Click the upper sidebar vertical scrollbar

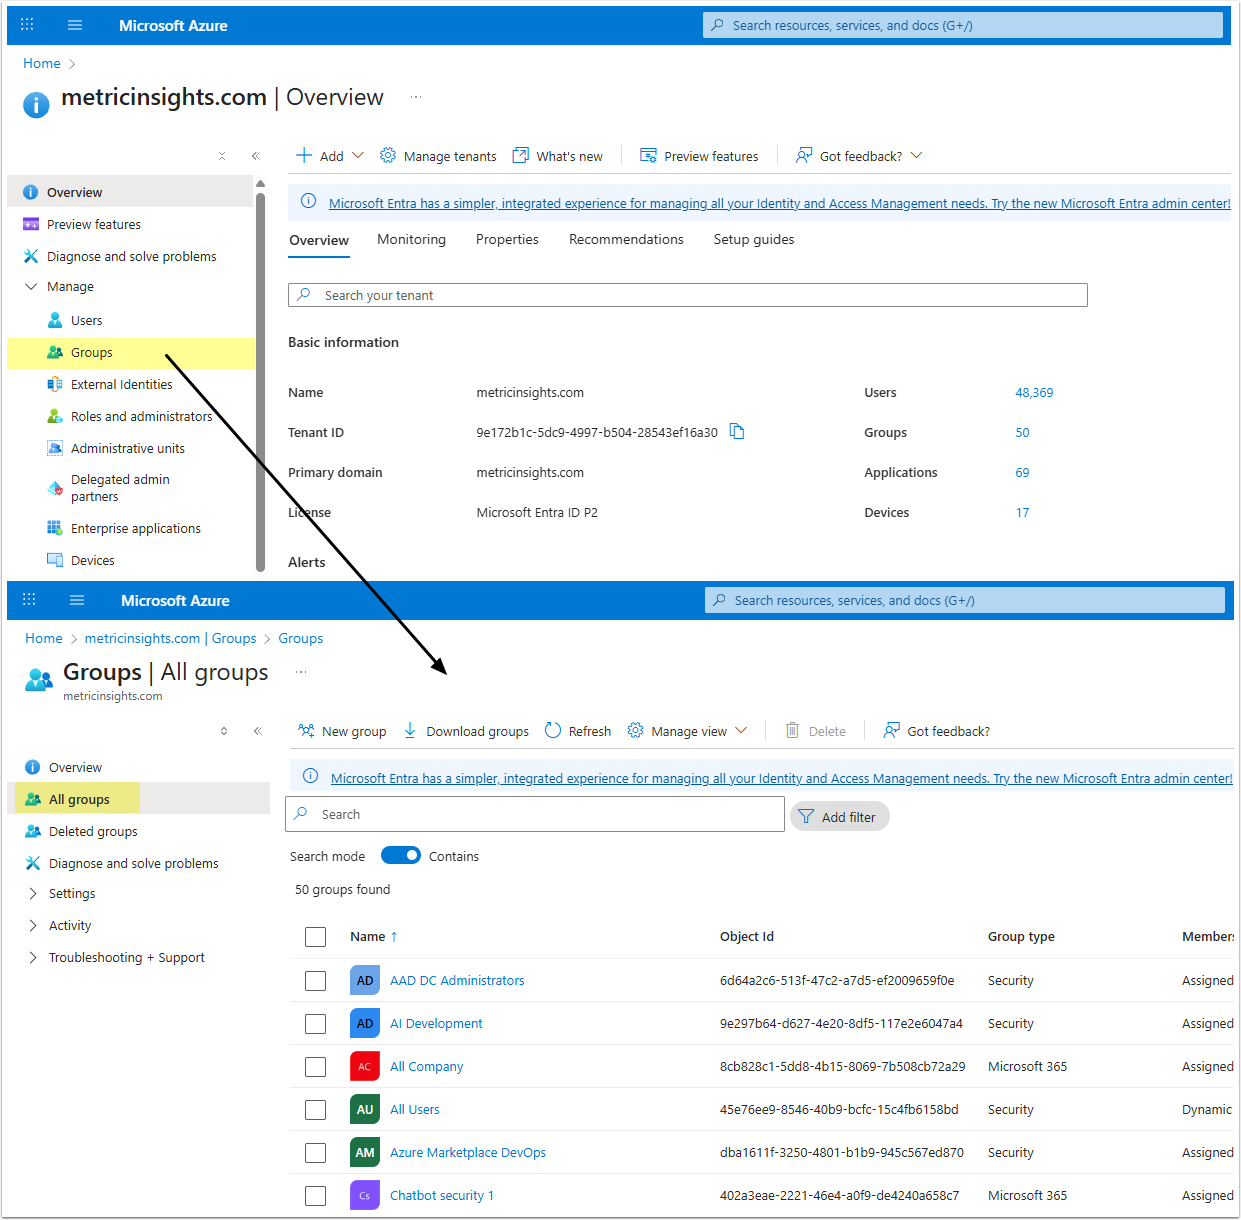point(261,380)
